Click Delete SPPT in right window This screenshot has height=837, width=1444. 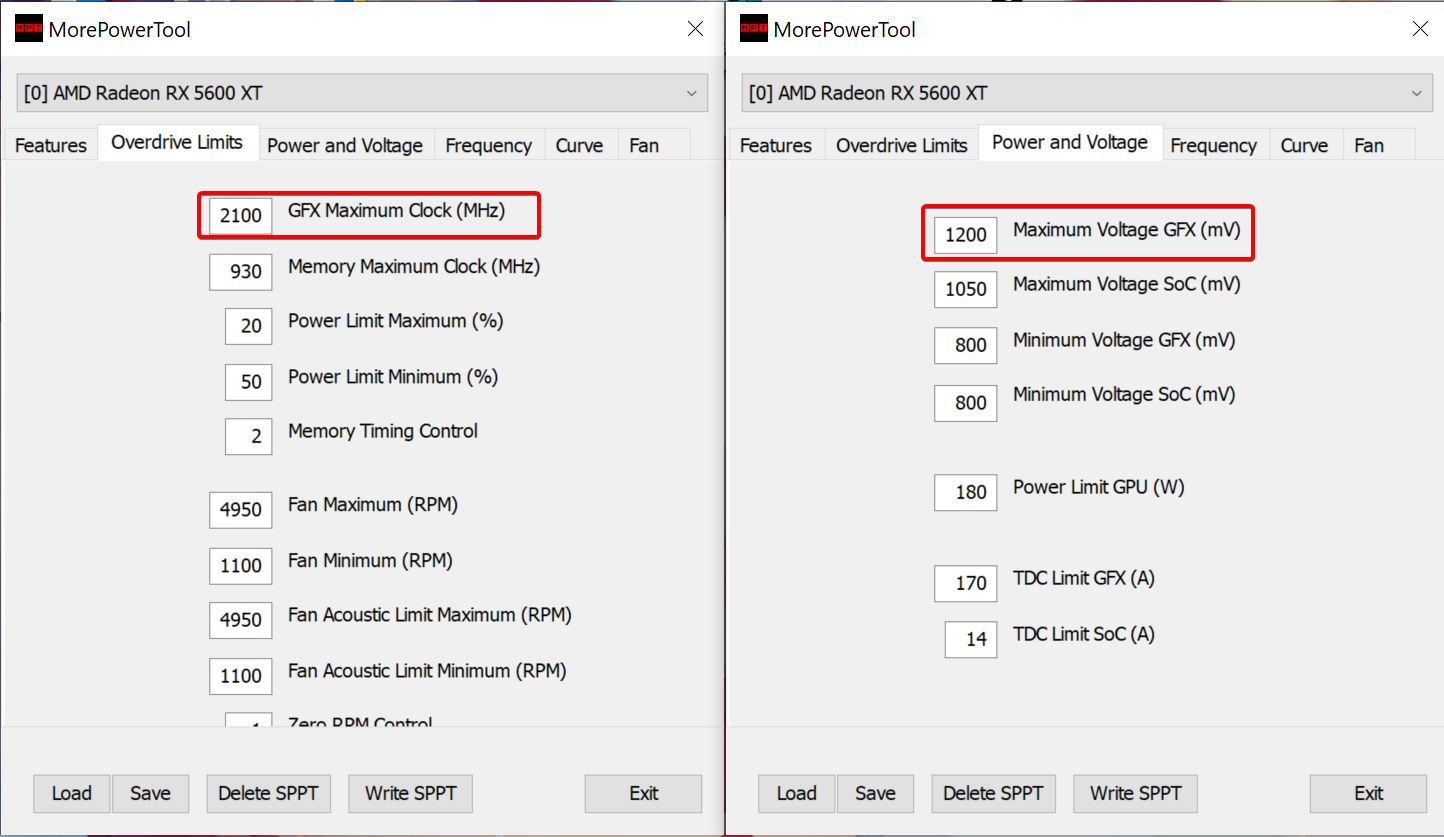[x=993, y=793]
